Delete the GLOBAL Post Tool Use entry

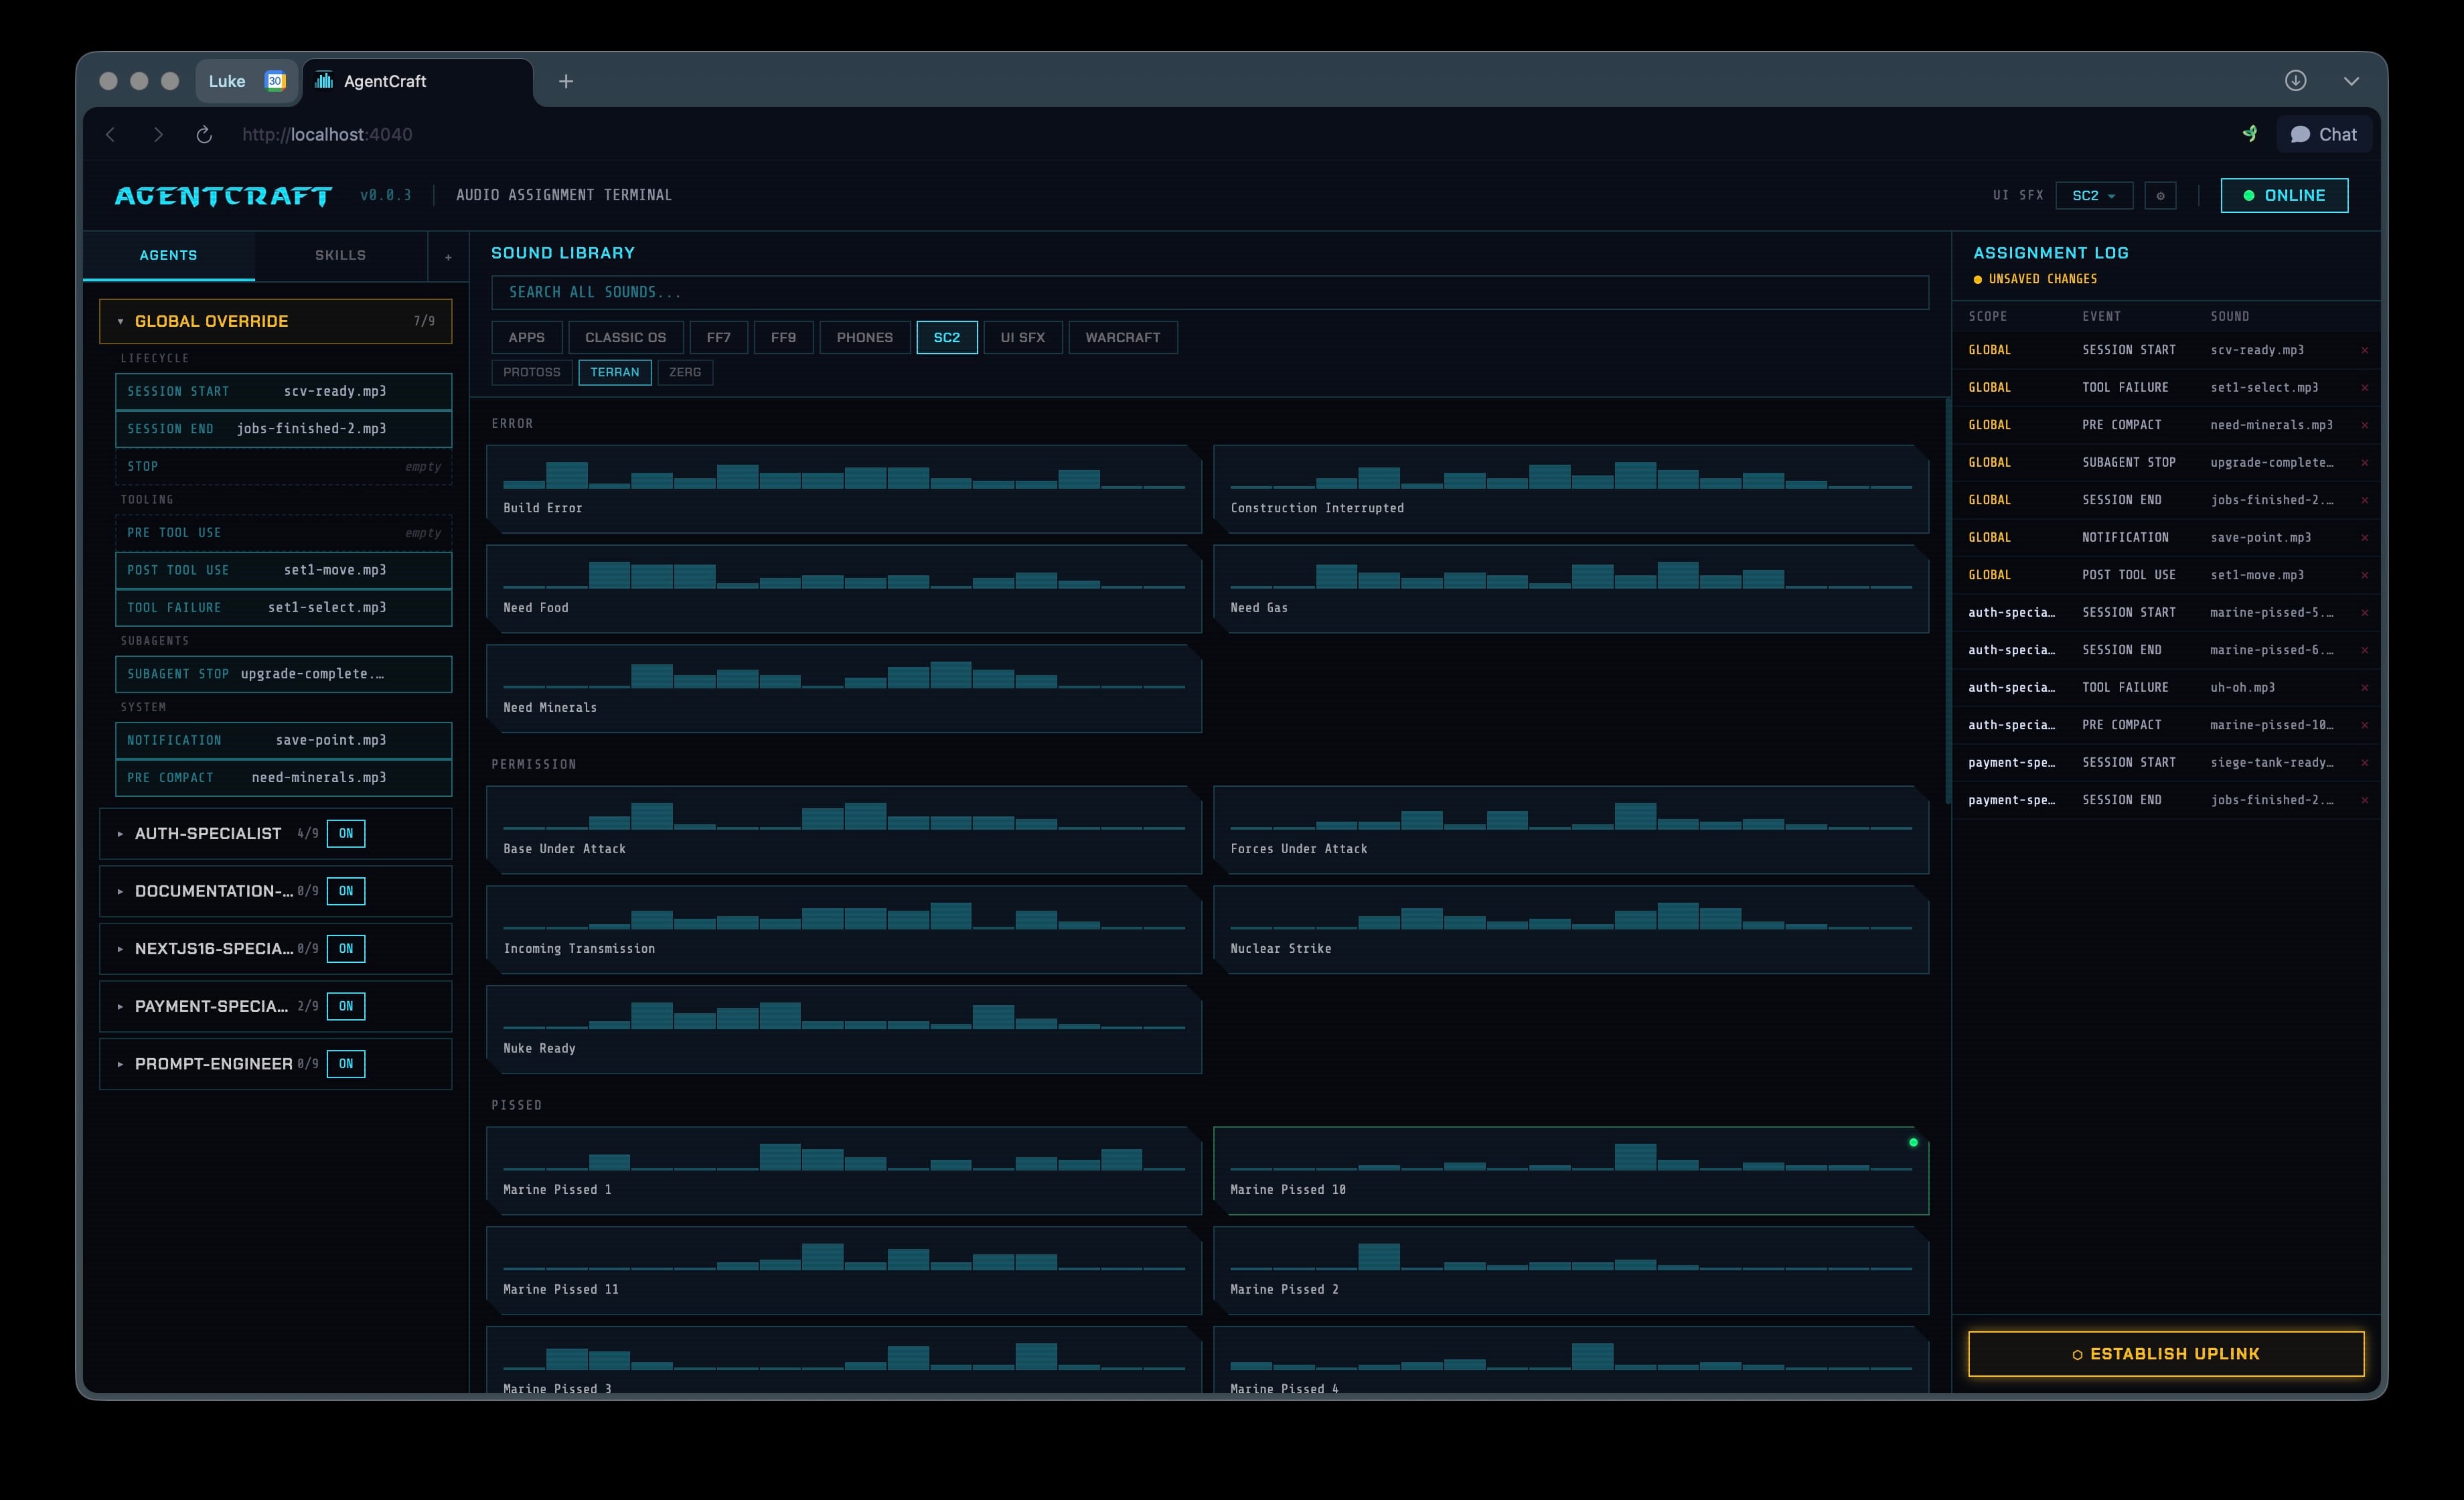(2365, 576)
